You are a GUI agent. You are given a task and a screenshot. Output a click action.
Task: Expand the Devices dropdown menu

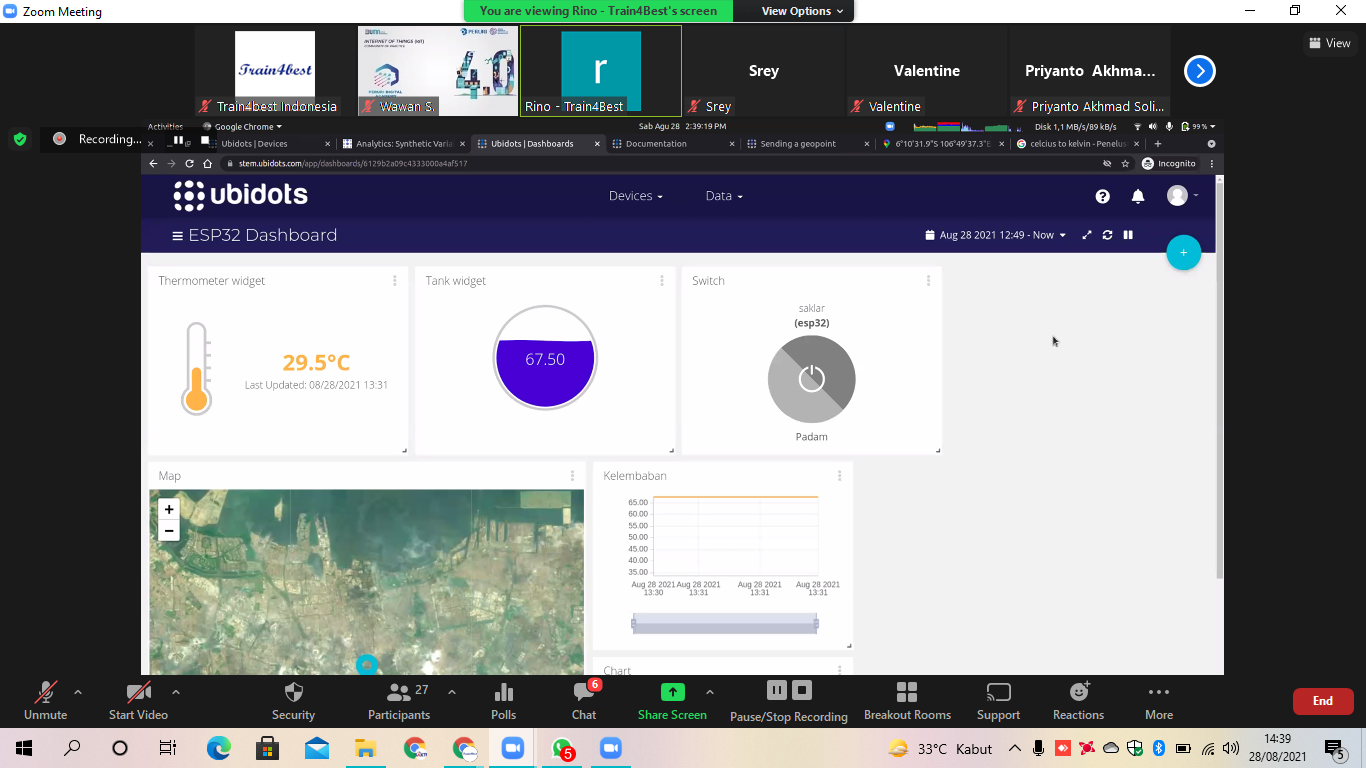pyautogui.click(x=636, y=196)
